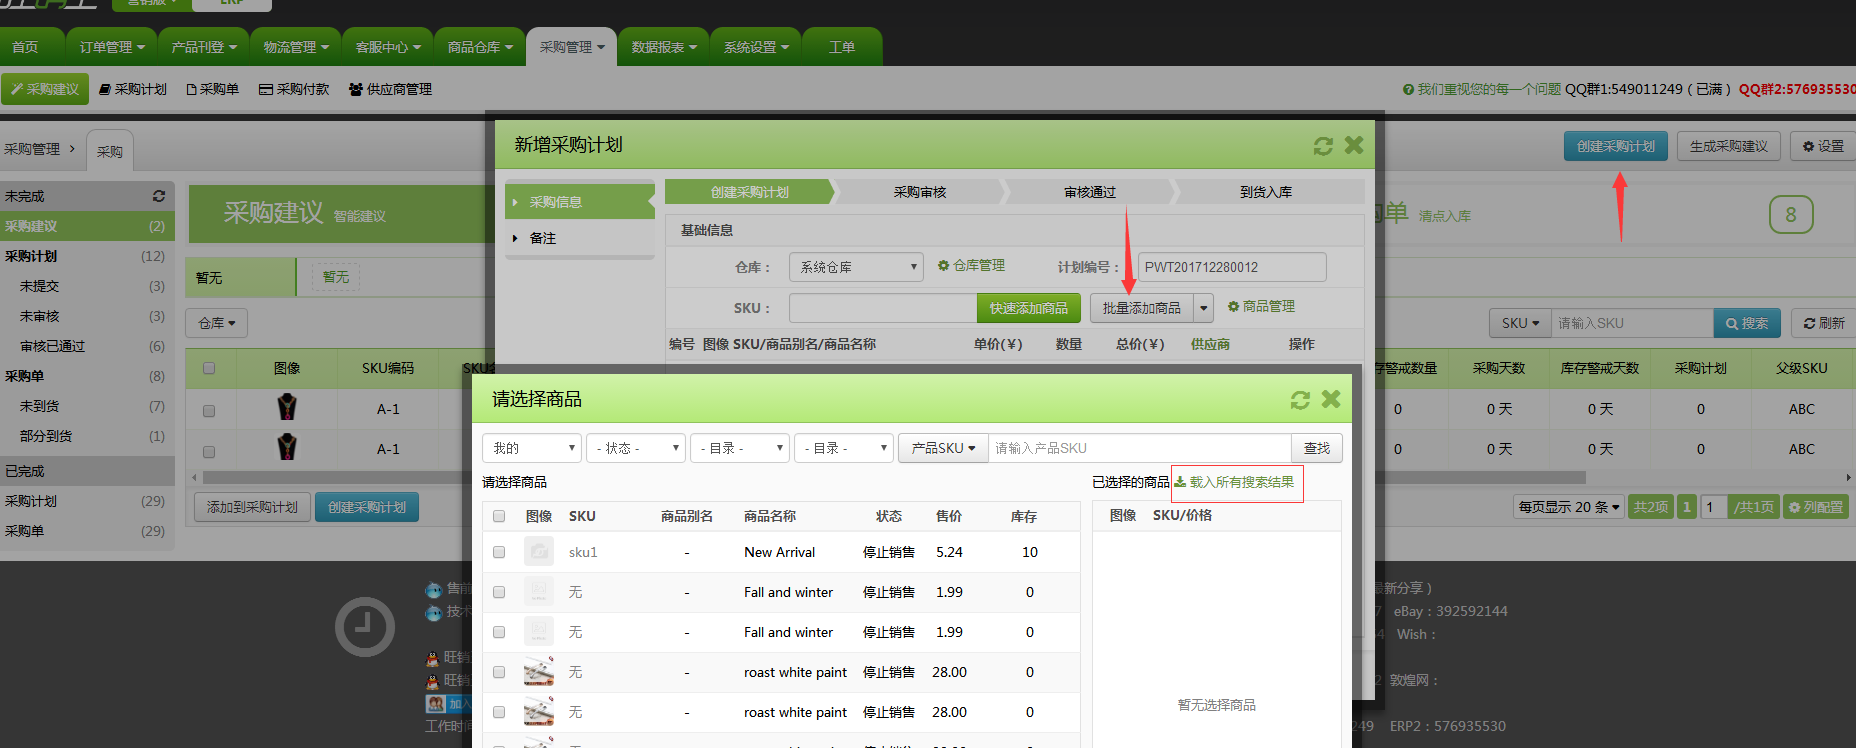
Task: Open the 数据报表 top menu
Action: [664, 47]
